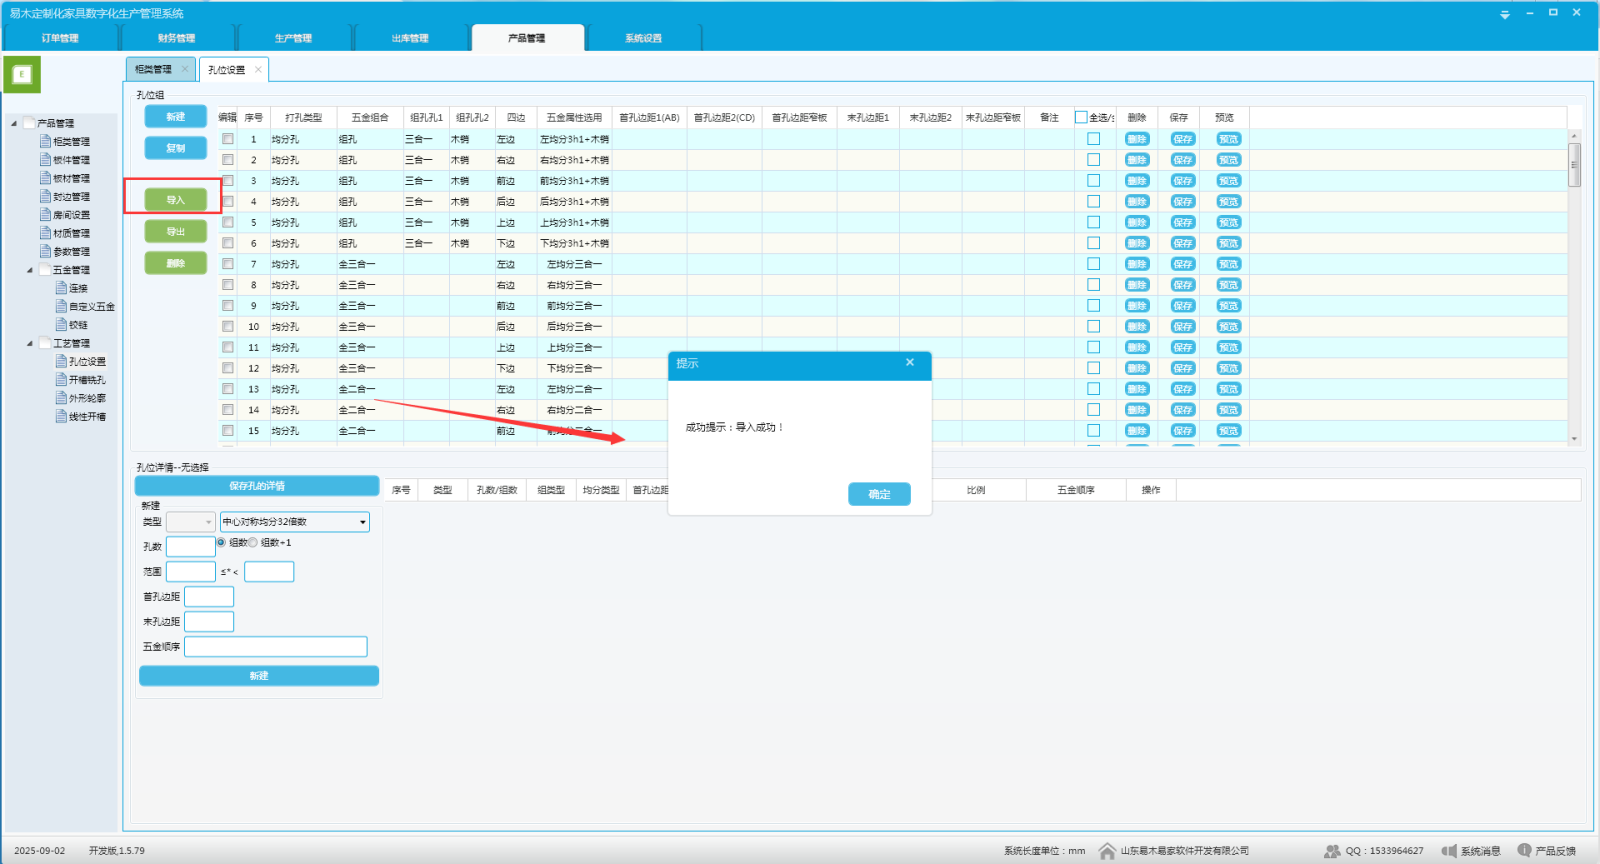Click the 柜类管理 document icon in tree

pyautogui.click(x=45, y=141)
